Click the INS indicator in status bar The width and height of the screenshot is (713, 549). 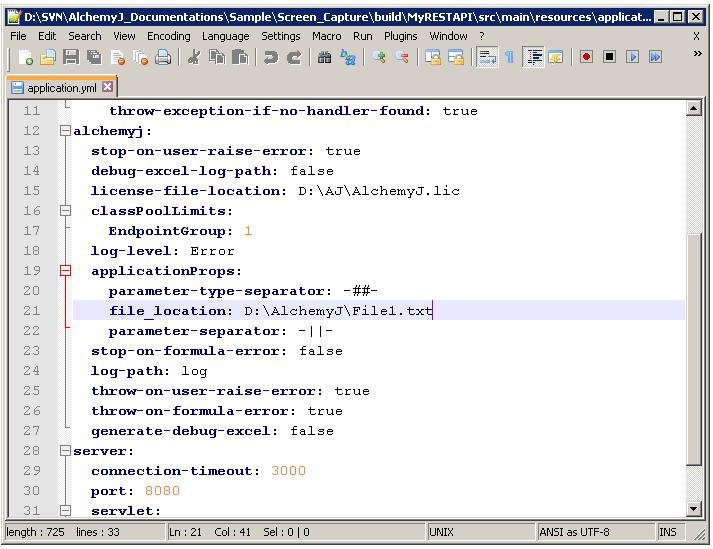pyautogui.click(x=667, y=532)
